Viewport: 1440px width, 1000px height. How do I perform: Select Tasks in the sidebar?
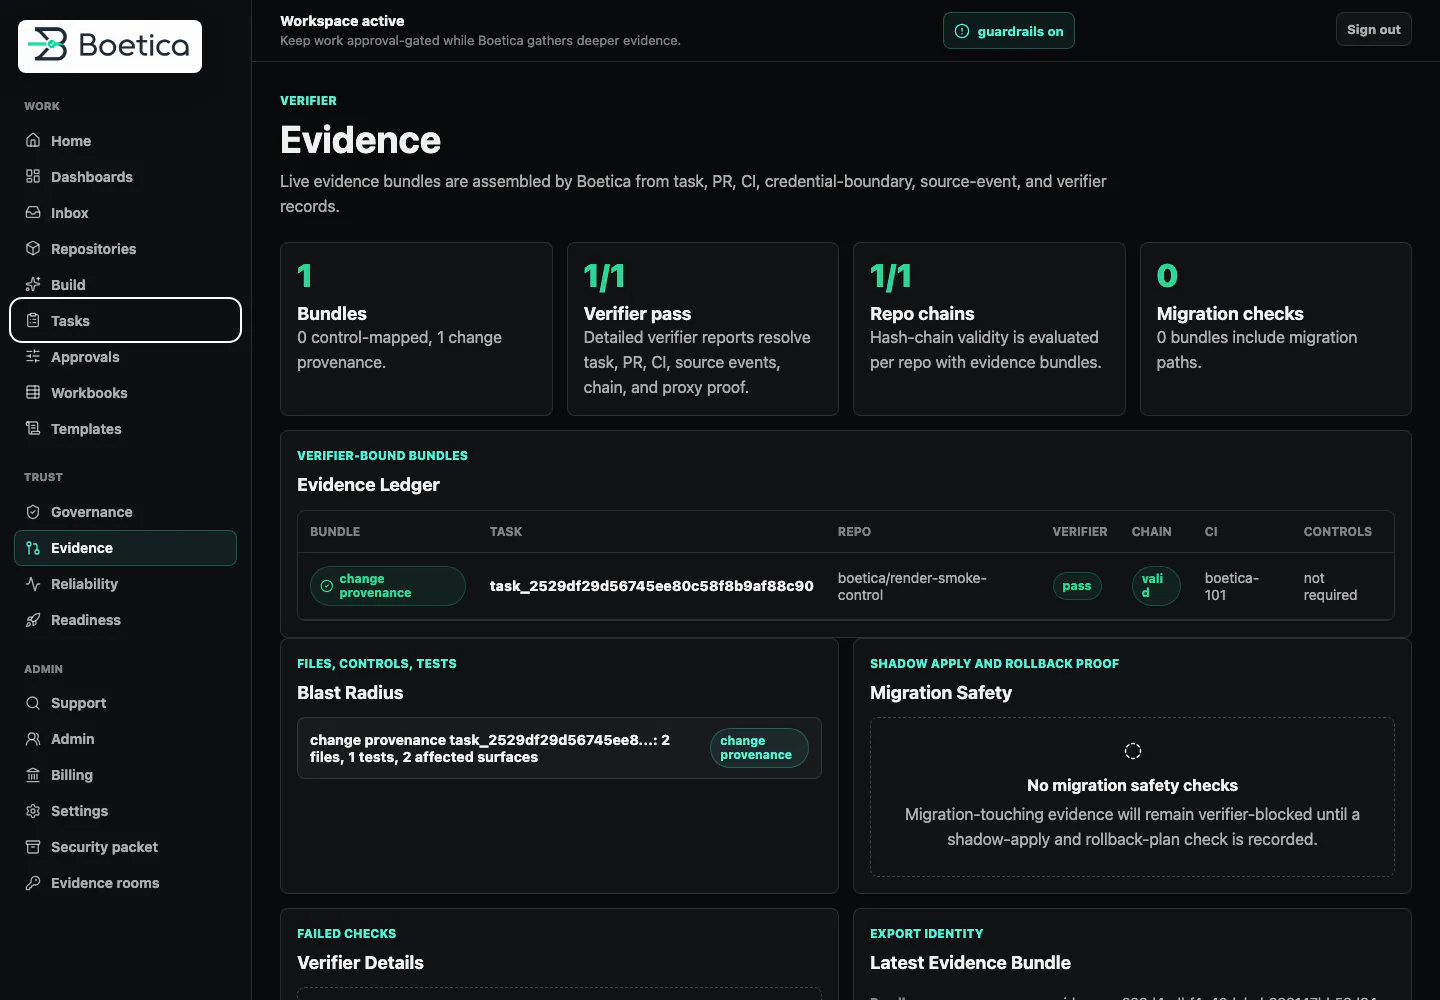pos(125,321)
